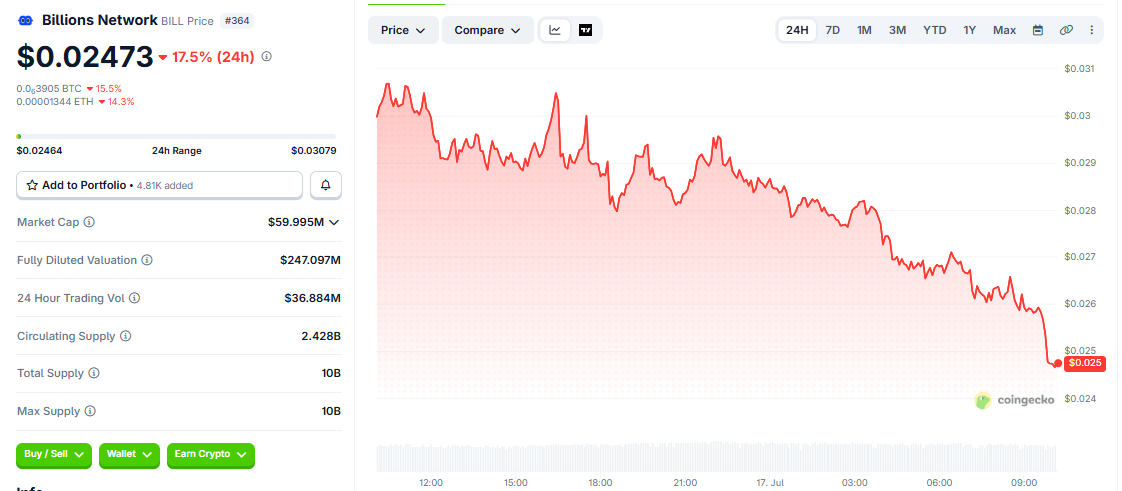Click the 0.00001344 ETH price text

55,102
